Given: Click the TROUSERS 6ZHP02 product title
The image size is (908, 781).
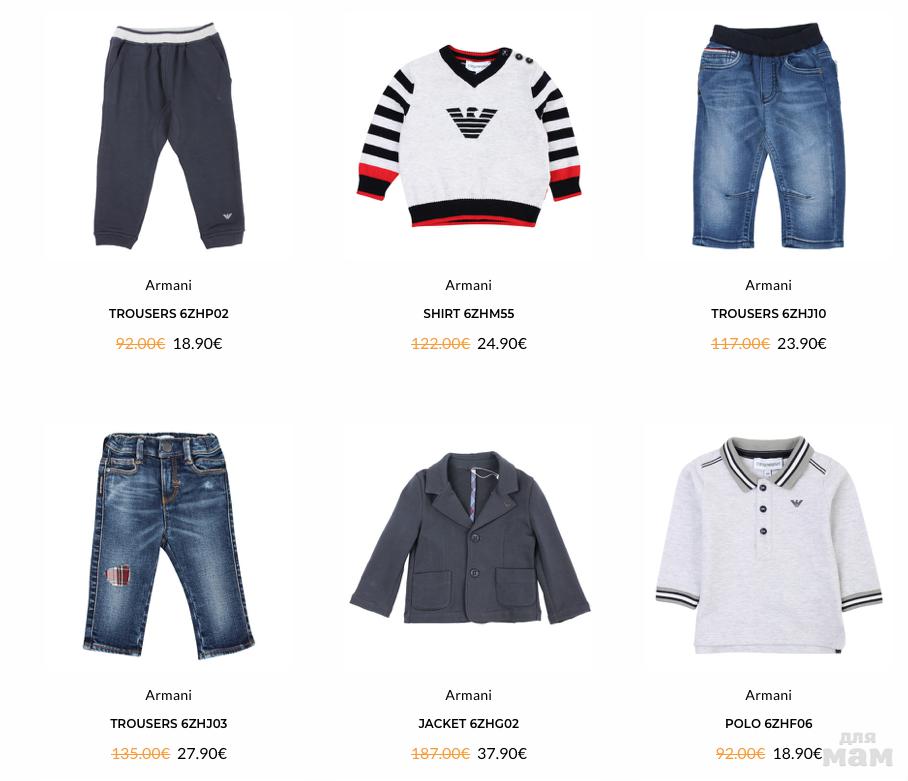Looking at the screenshot, I should coord(169,314).
